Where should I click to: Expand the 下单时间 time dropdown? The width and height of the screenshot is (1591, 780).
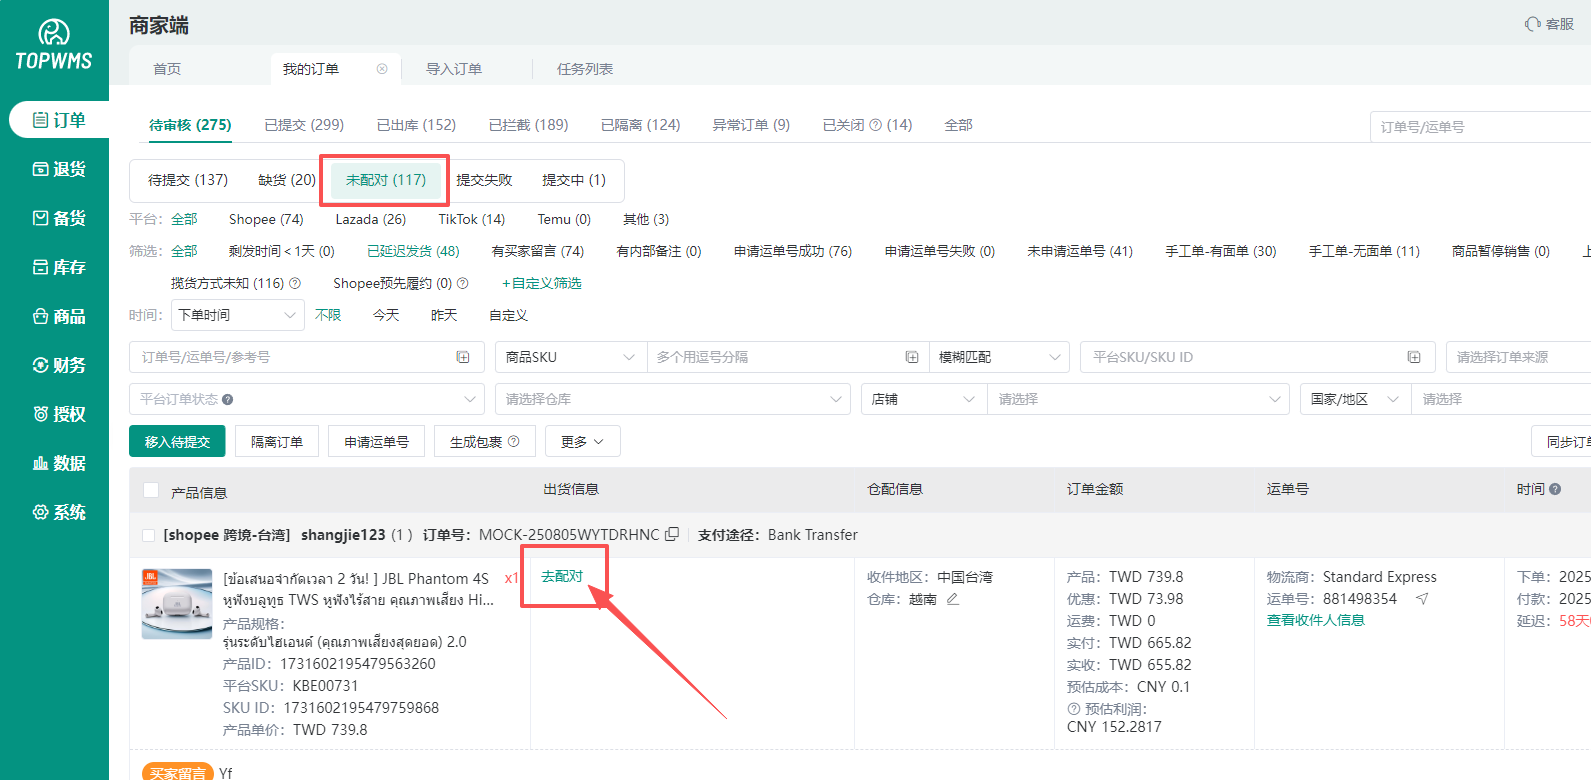point(237,315)
